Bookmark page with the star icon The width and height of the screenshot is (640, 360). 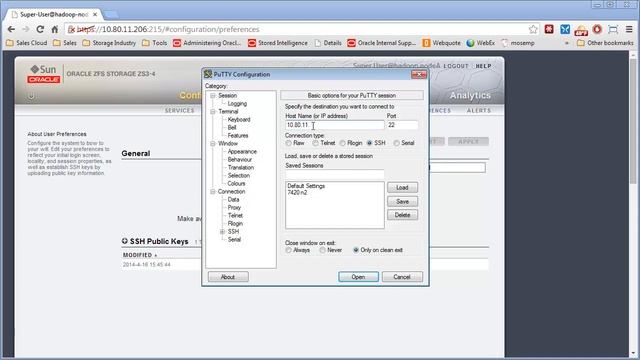(x=533, y=29)
